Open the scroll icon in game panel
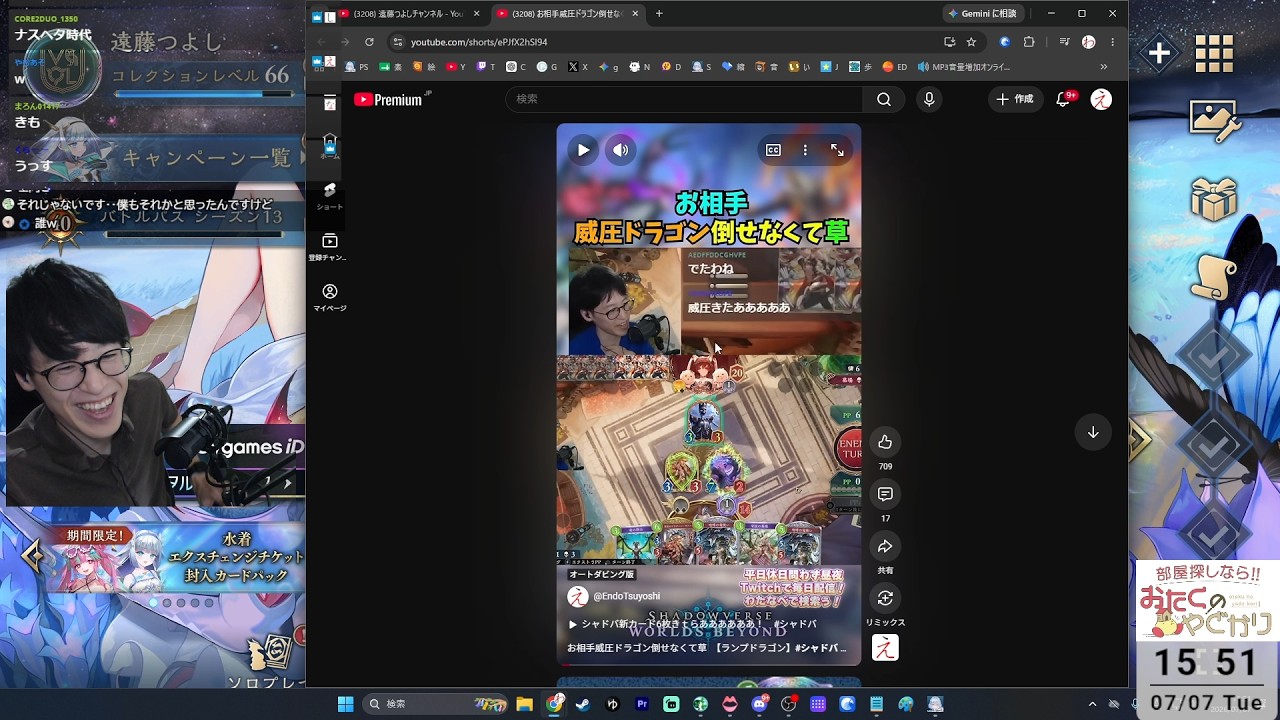1280x720 pixels. click(x=1214, y=276)
